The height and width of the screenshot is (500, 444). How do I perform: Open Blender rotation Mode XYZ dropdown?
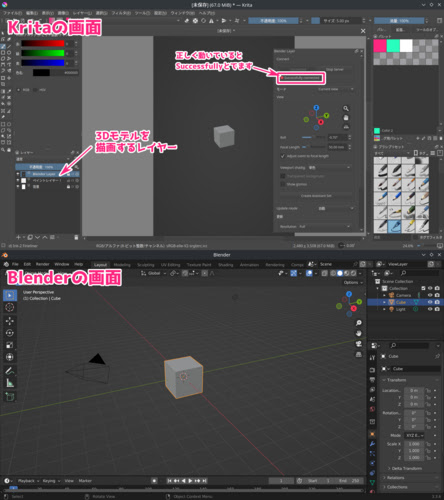click(414, 436)
